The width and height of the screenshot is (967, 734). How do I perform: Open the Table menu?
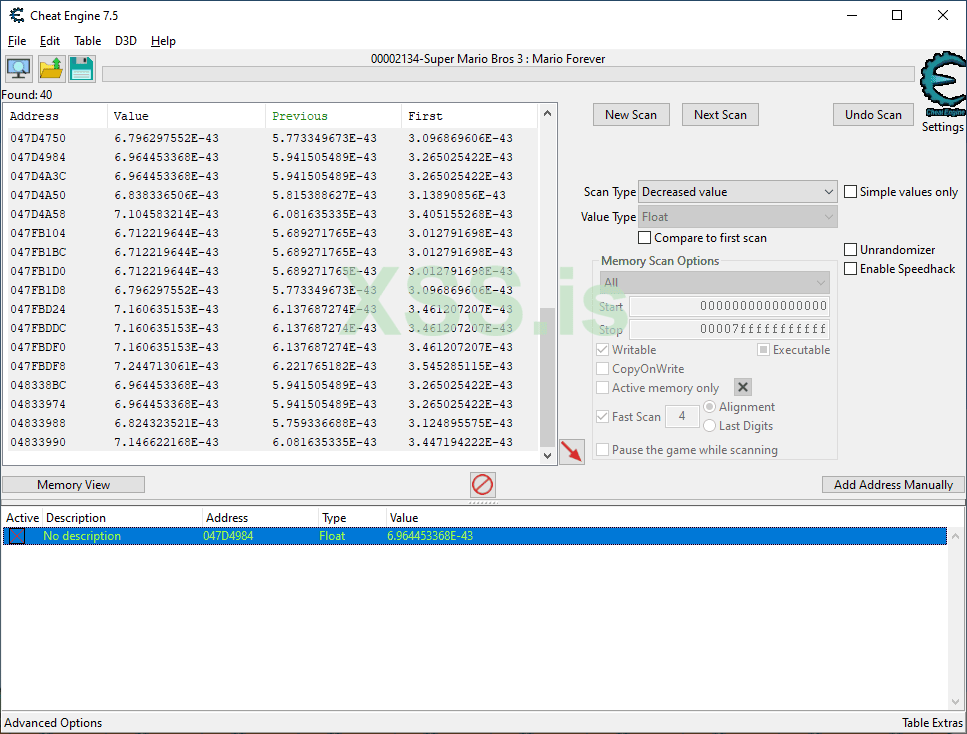(88, 41)
